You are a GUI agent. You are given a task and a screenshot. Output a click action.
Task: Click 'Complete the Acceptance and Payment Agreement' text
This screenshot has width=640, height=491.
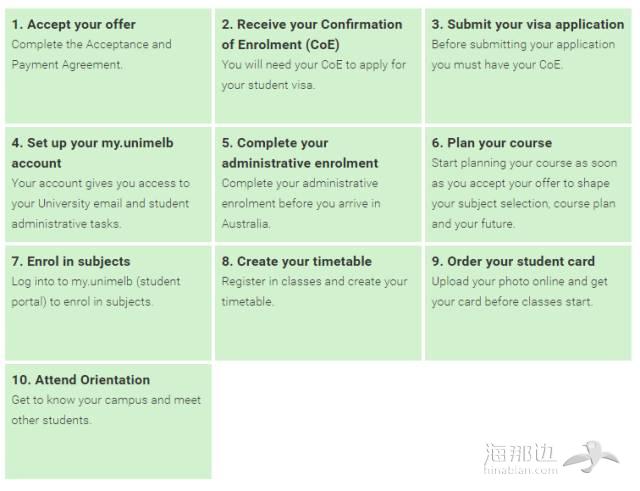91,54
